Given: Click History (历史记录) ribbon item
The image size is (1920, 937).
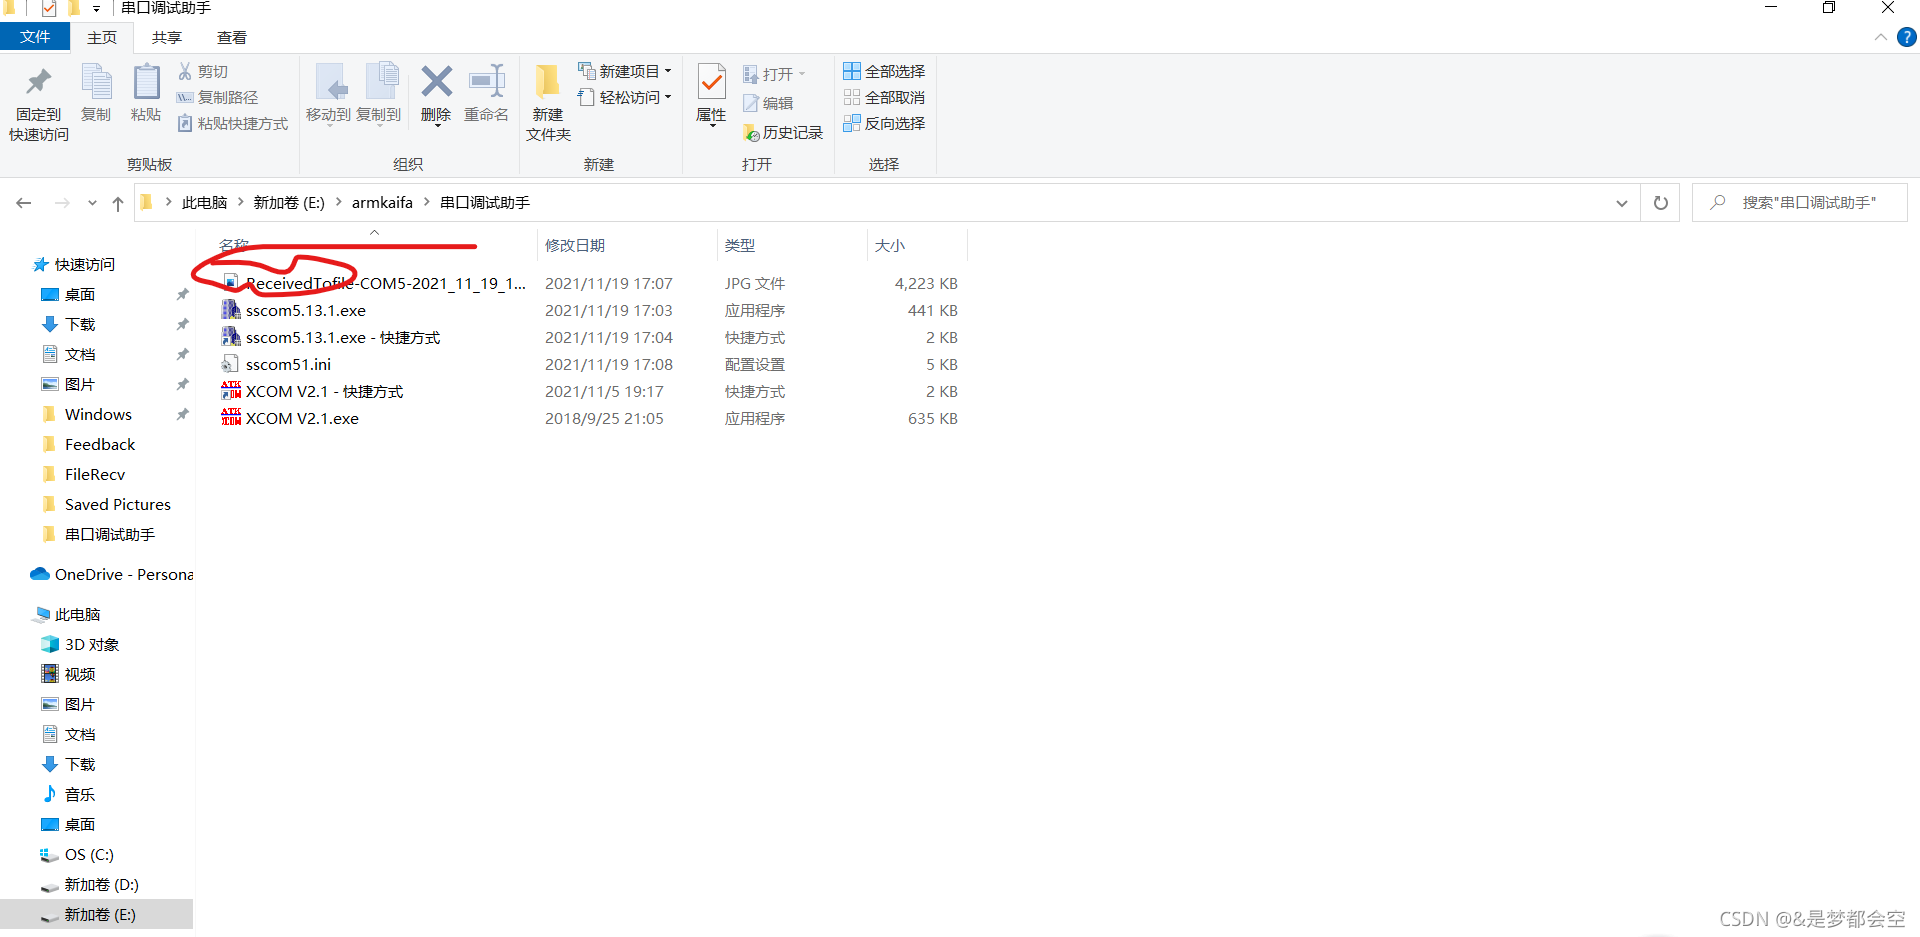Looking at the screenshot, I should (783, 133).
